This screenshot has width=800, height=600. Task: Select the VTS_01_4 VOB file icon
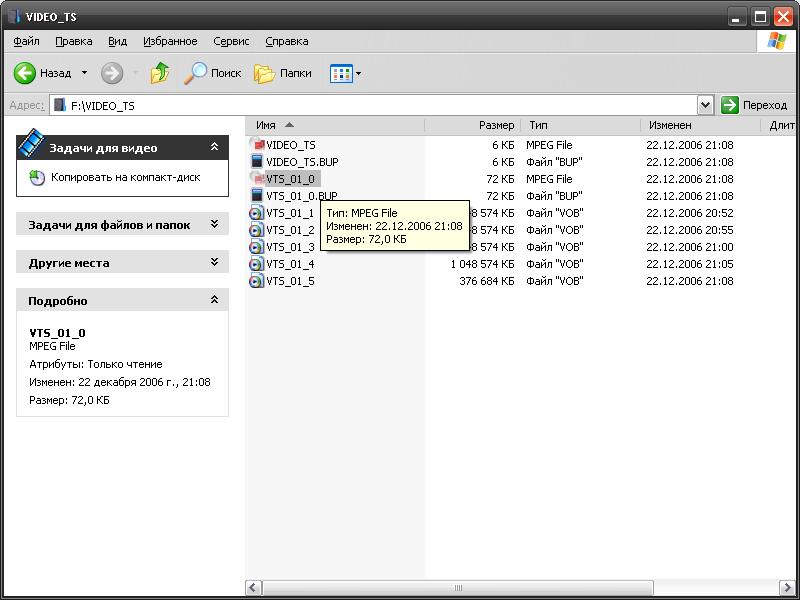coord(257,264)
